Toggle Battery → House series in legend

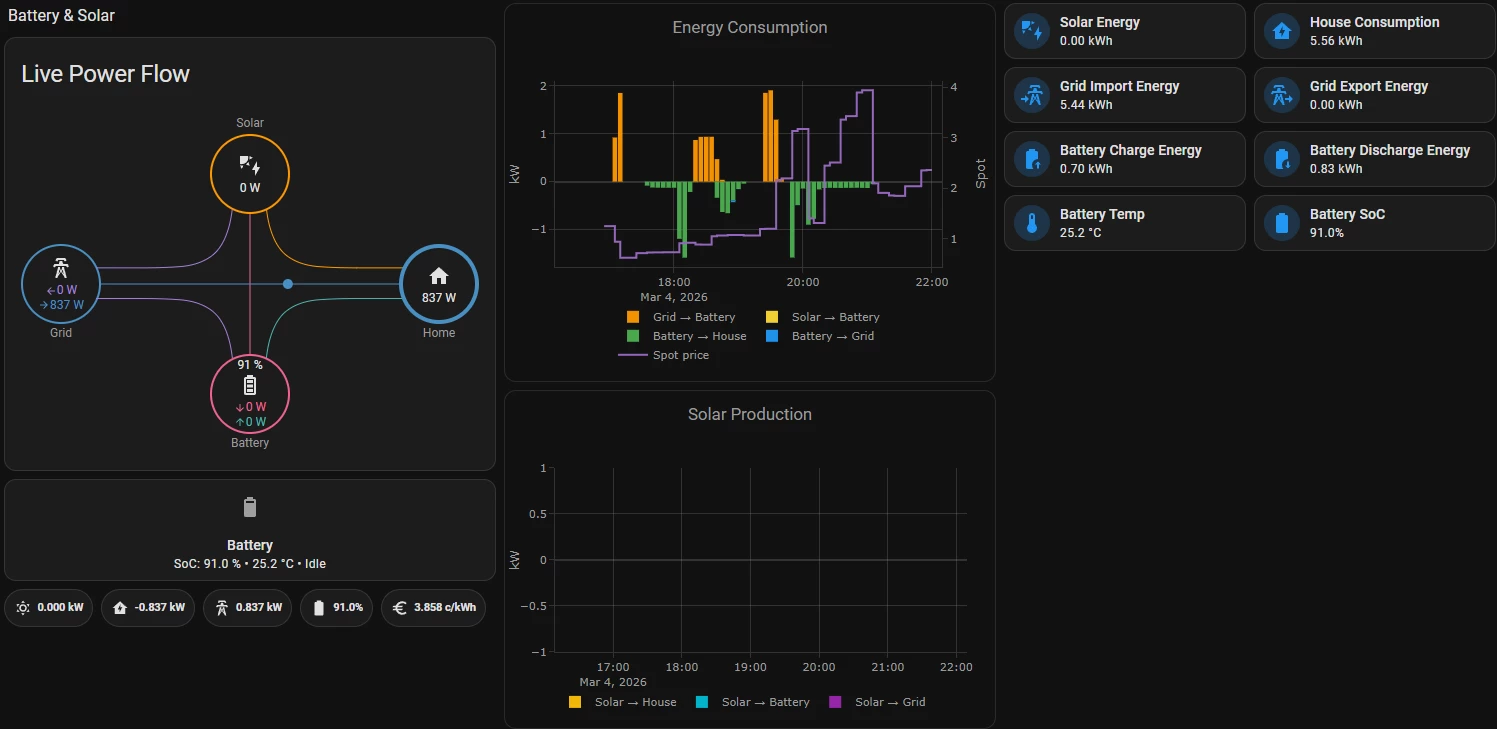pyautogui.click(x=686, y=336)
